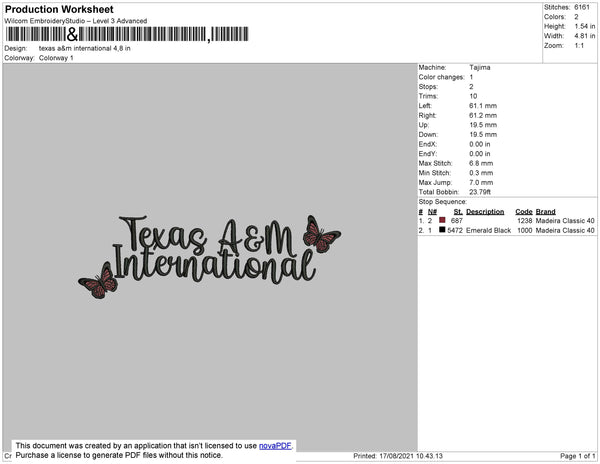Click the Left value '61.1 mm'
600x464 pixels.
click(483, 106)
